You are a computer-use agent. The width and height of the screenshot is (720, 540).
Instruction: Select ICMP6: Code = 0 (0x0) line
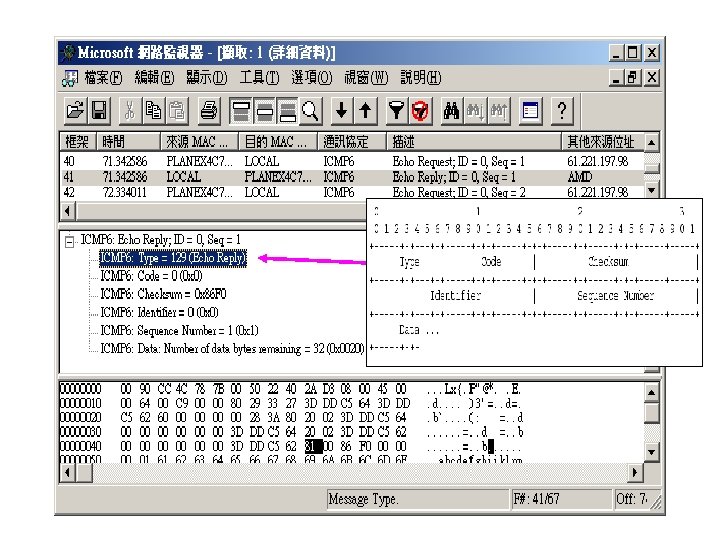click(x=151, y=276)
